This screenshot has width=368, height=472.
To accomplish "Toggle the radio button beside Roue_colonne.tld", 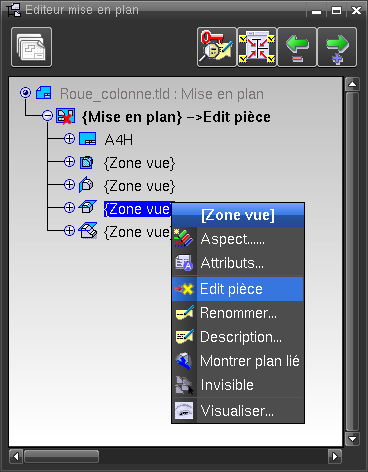I will coord(25,93).
